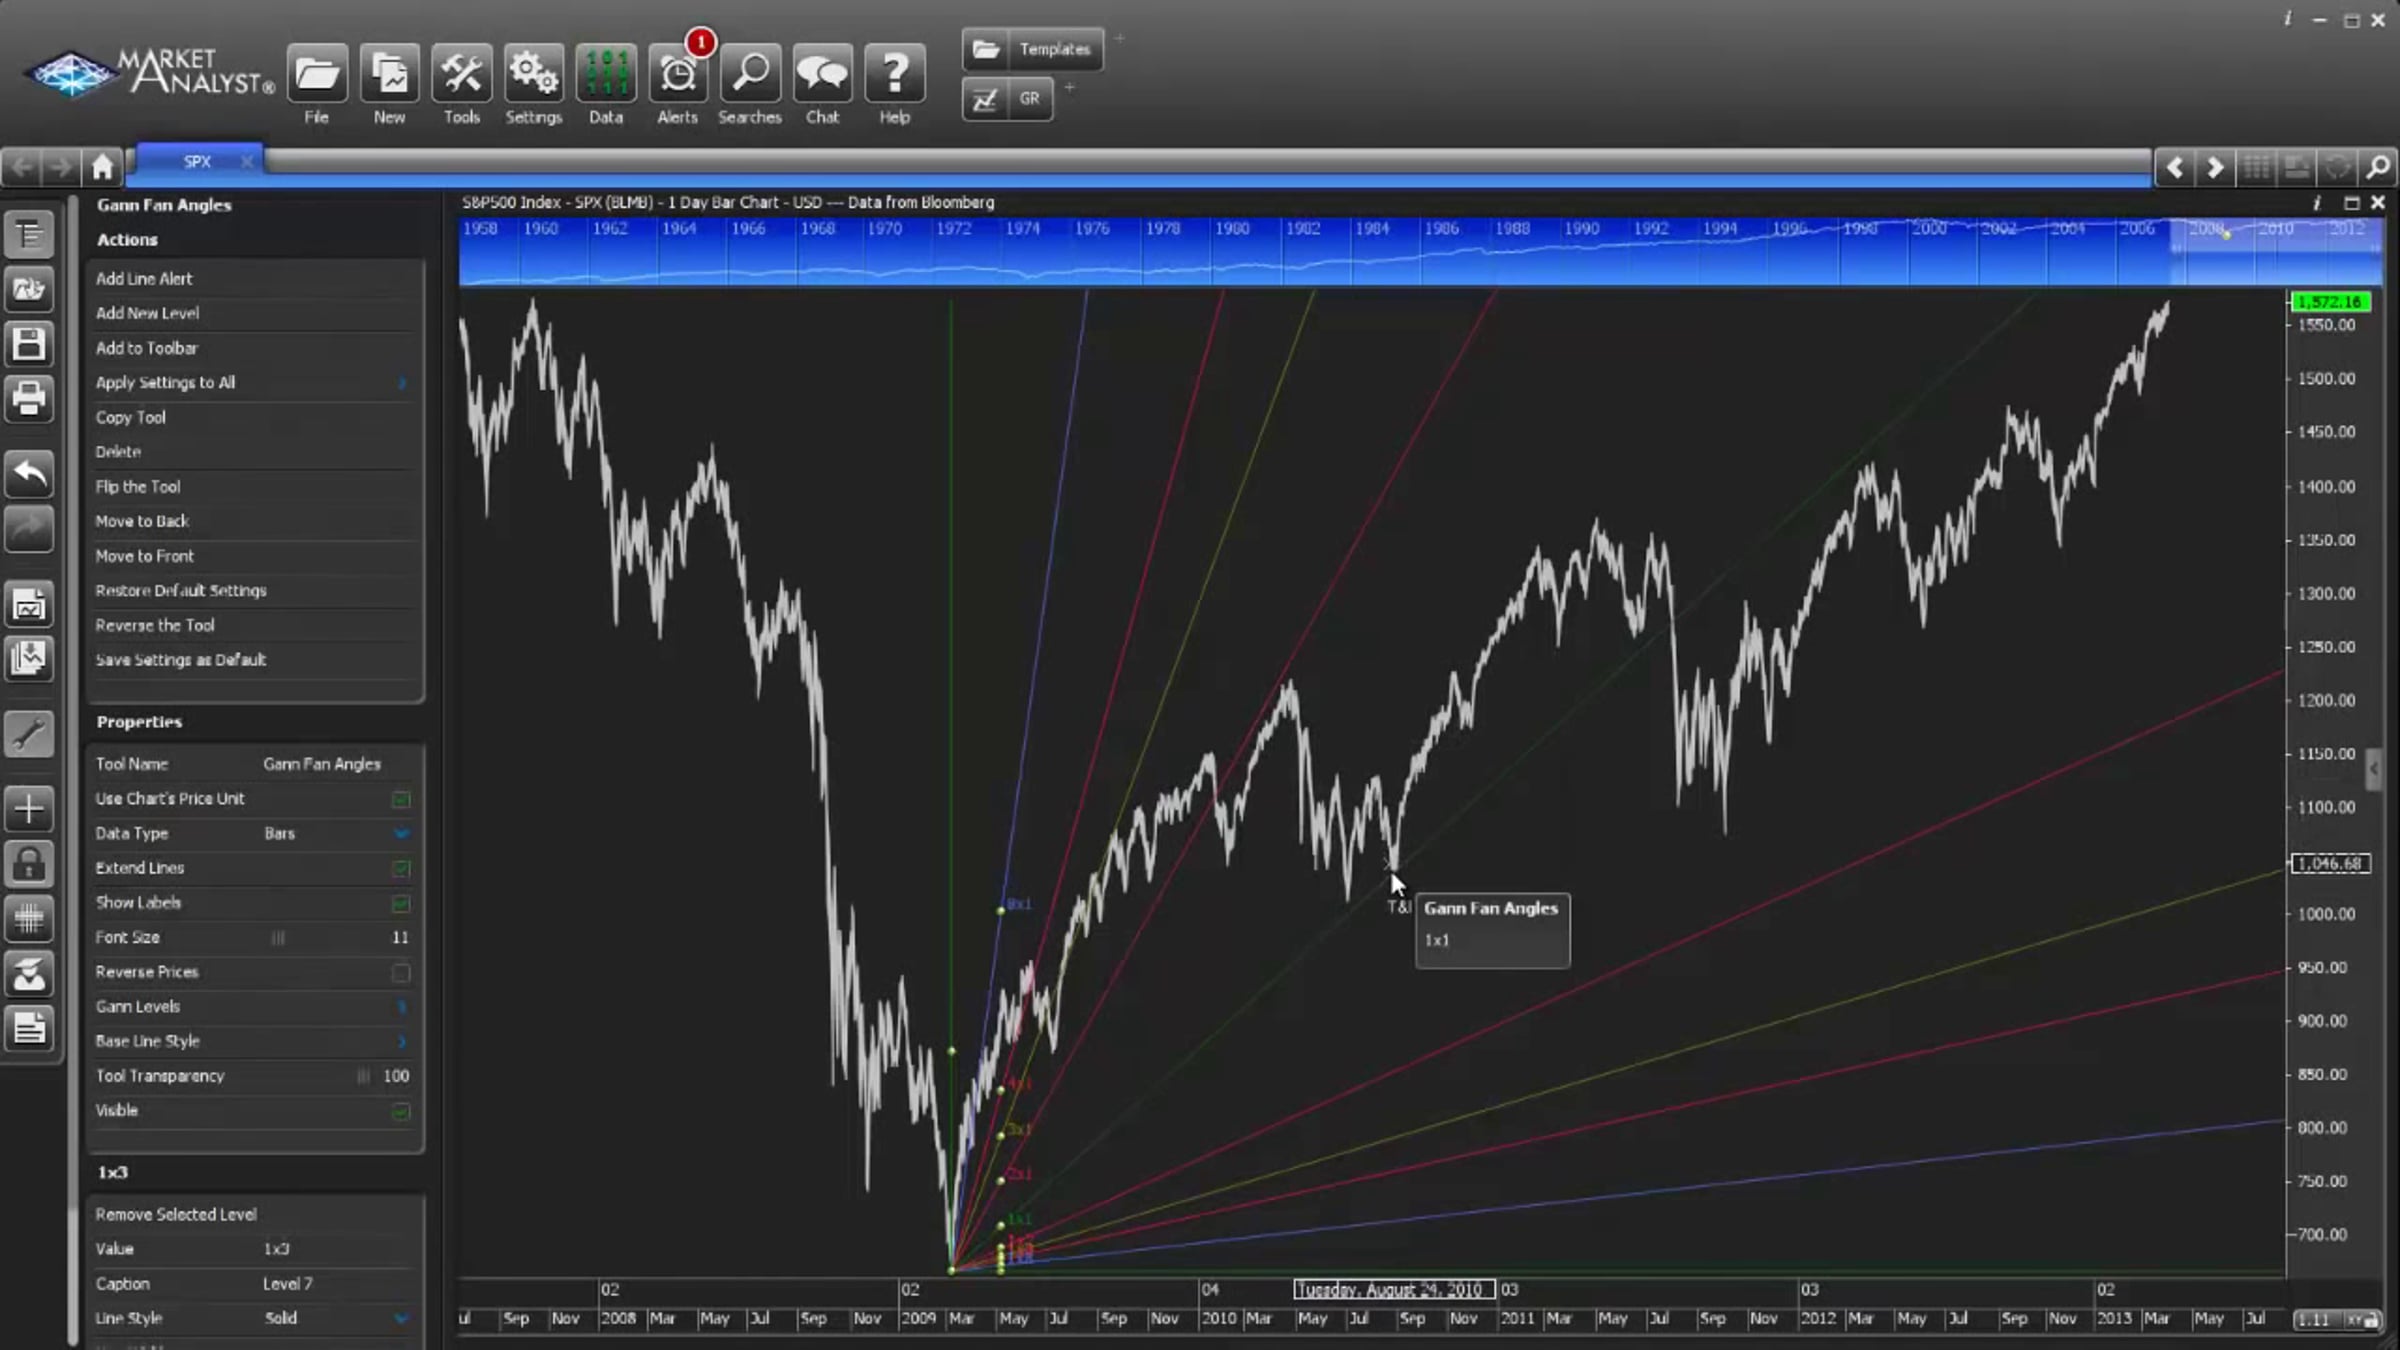Expand the Gann Levels arrow
Screen dimensions: 2400x1350
pyautogui.click(x=401, y=1007)
